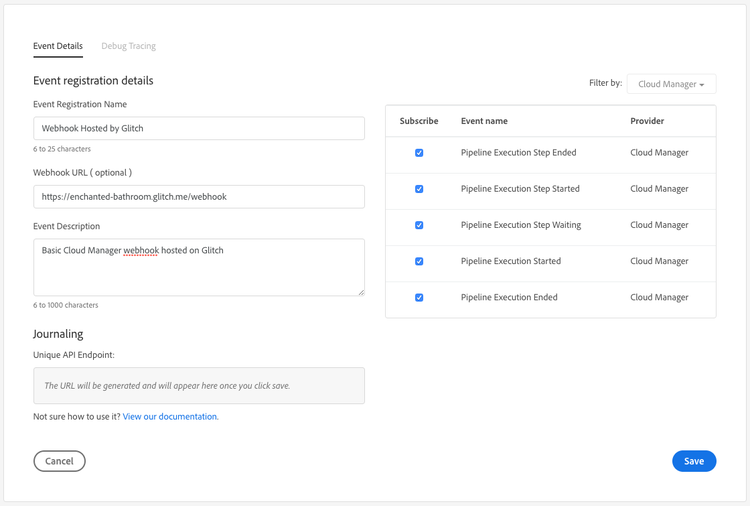Click the Provider column header

click(x=647, y=121)
